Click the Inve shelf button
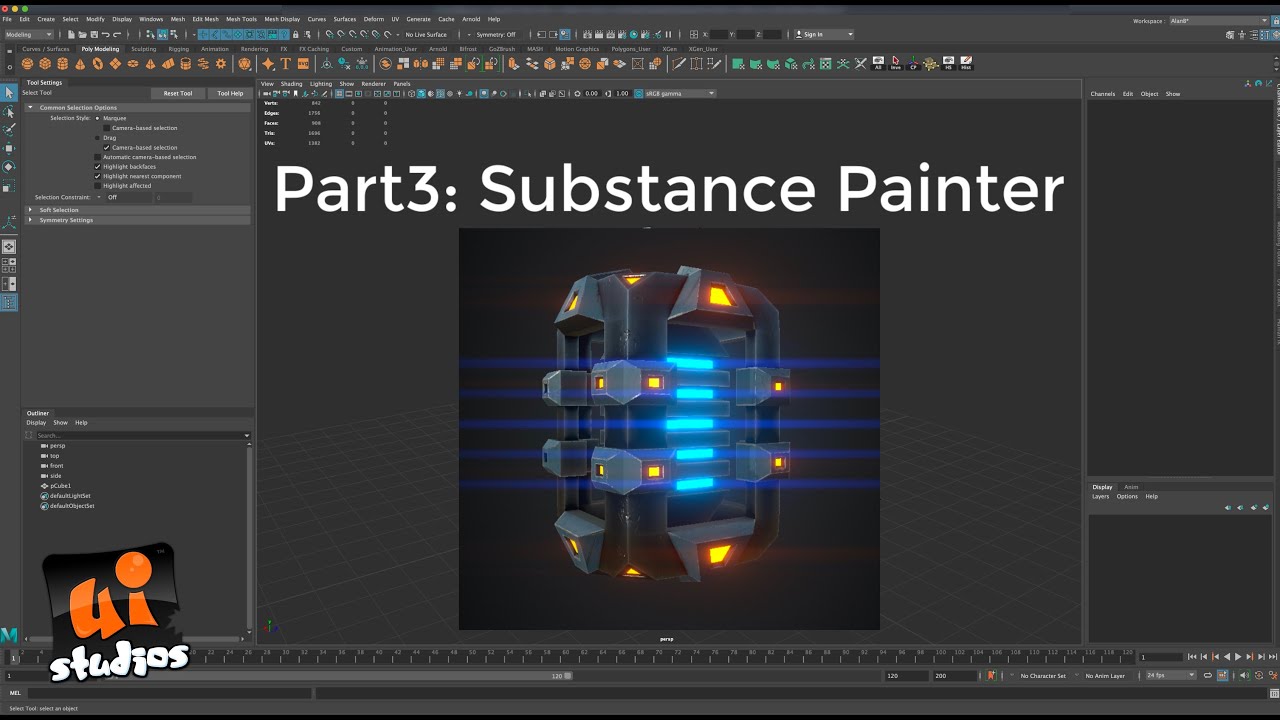The width and height of the screenshot is (1280, 720). pyautogui.click(x=895, y=64)
